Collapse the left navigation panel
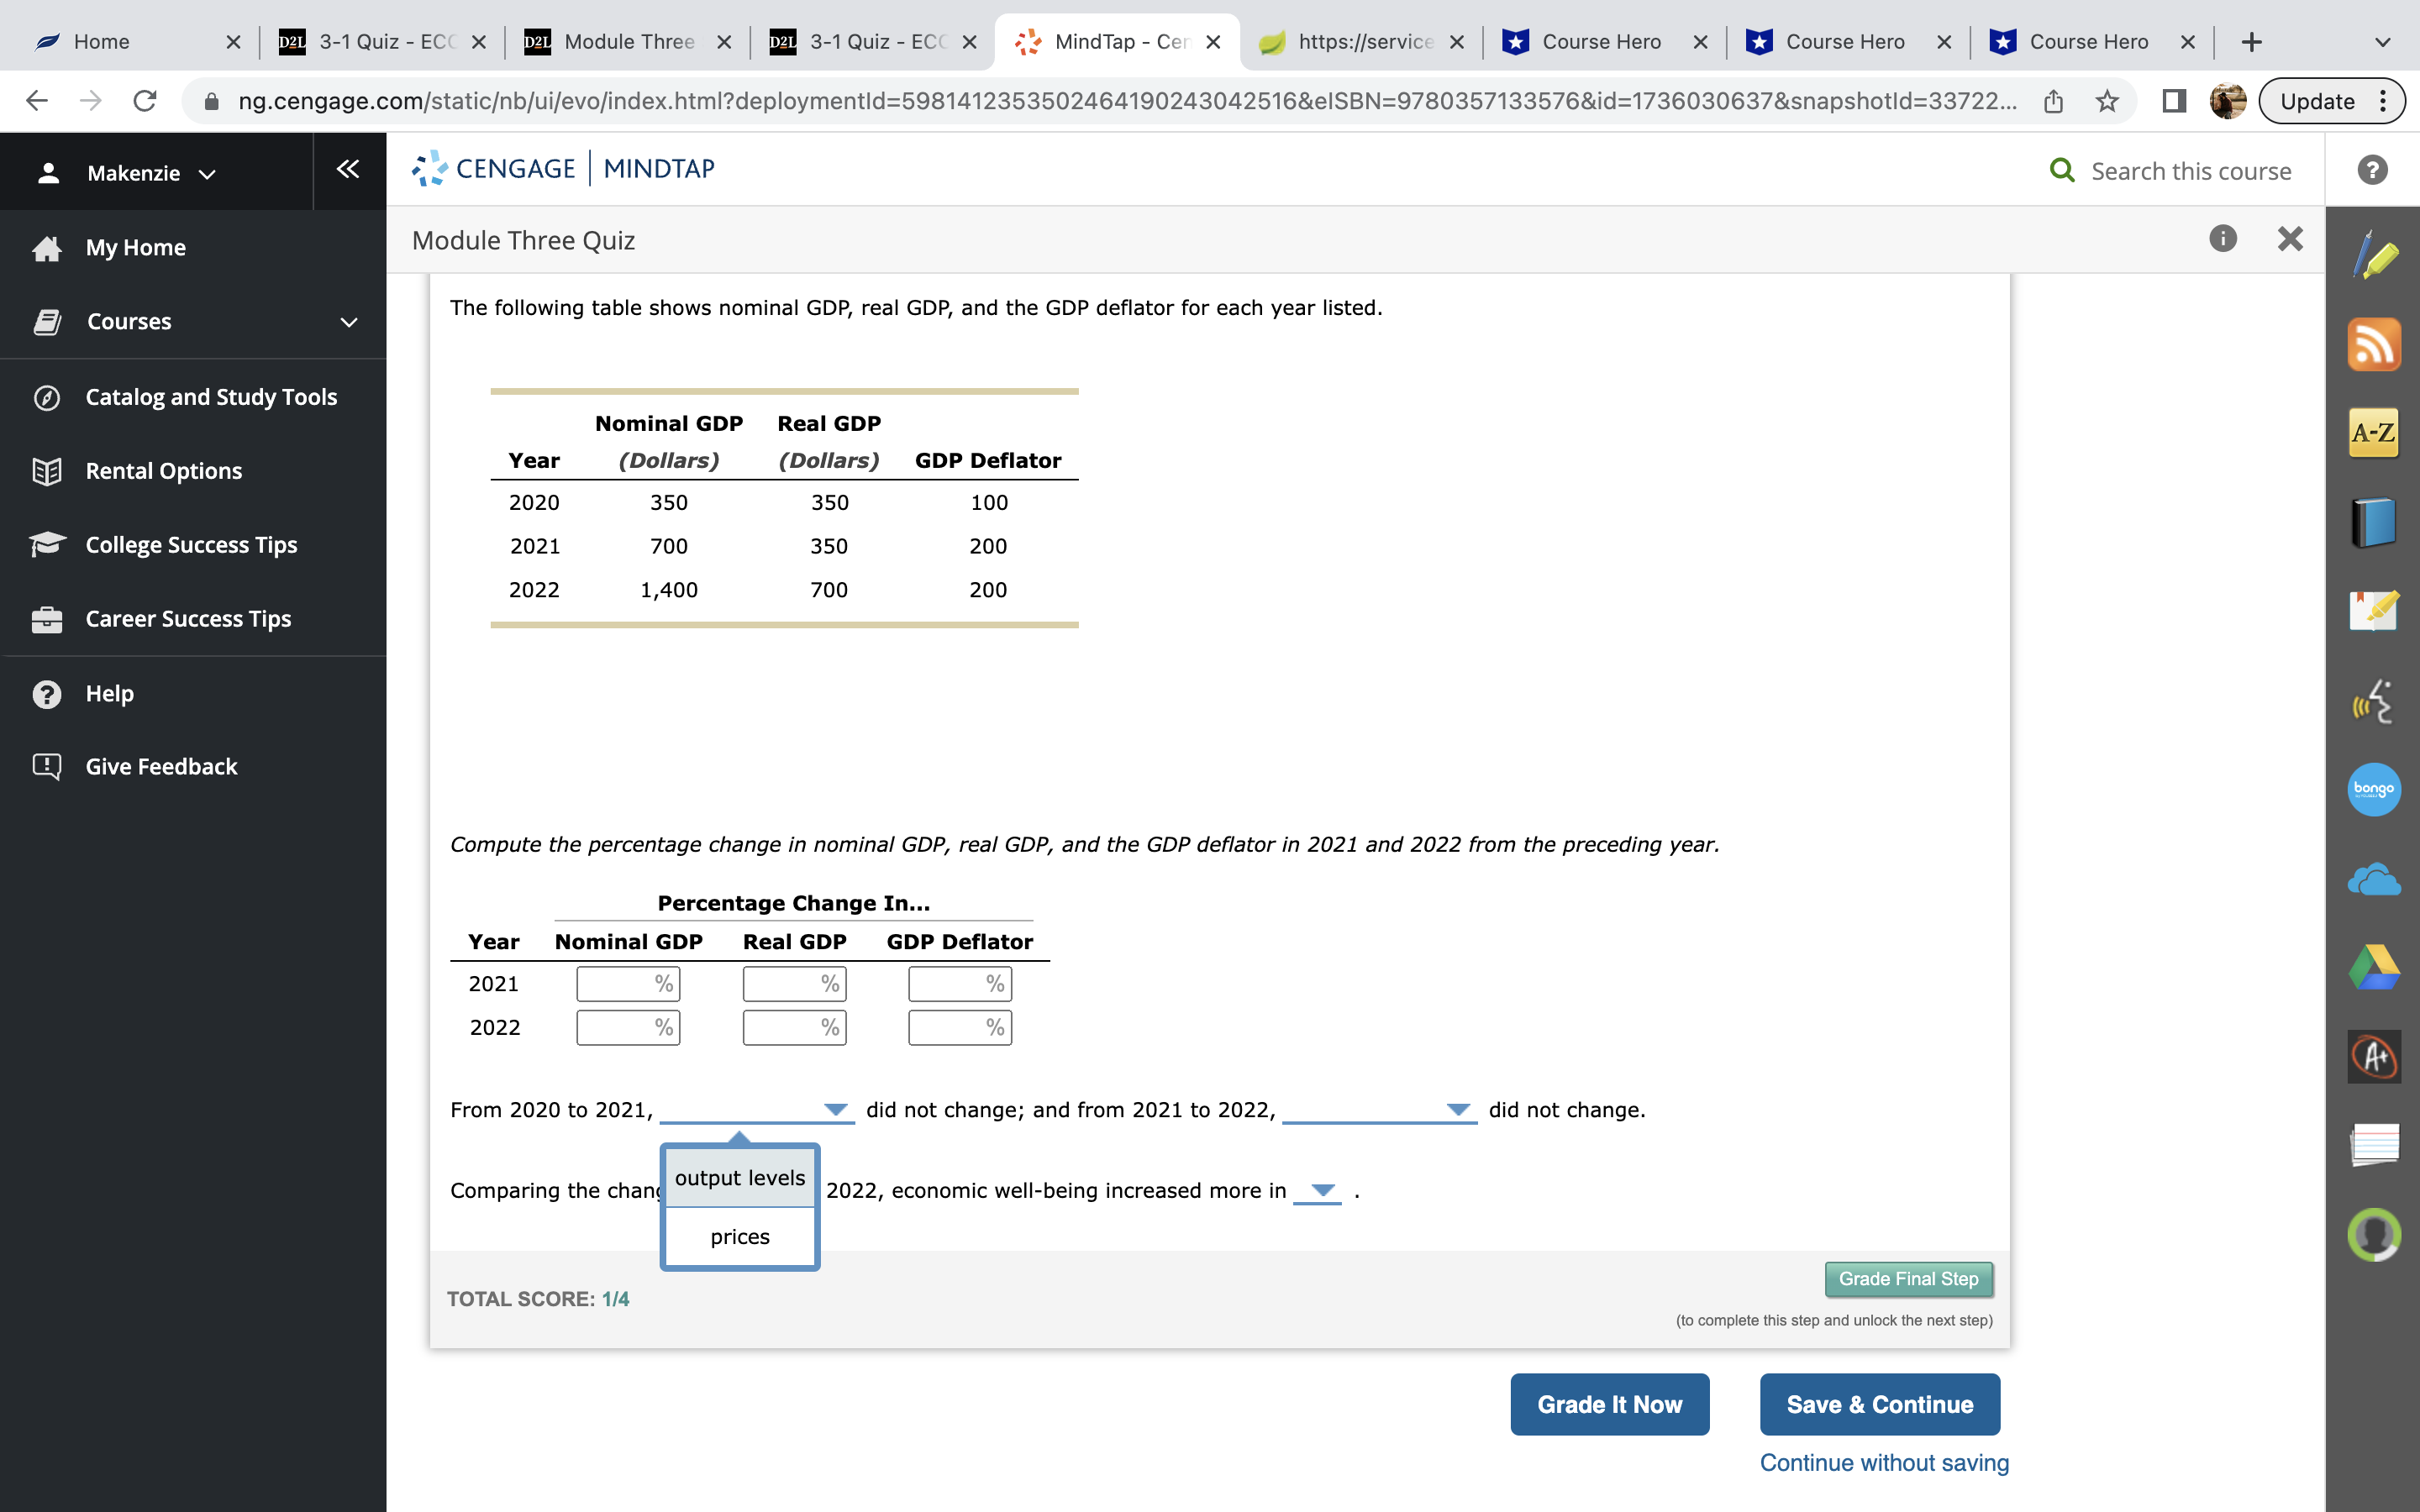This screenshot has width=2420, height=1512. (347, 169)
